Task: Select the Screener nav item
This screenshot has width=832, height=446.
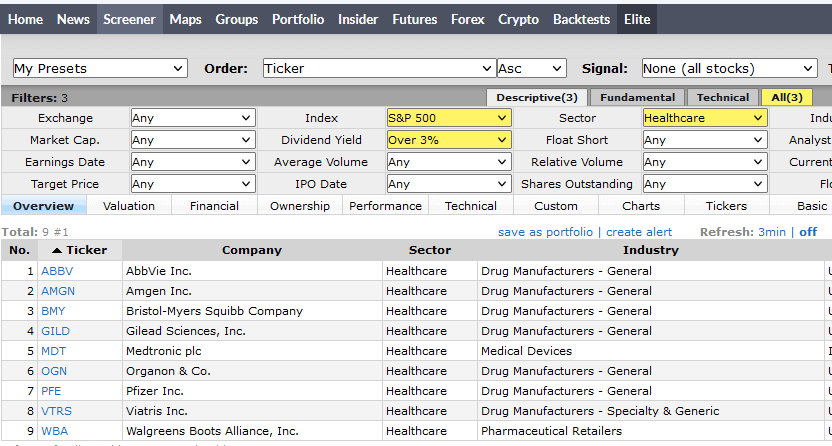Action: click(129, 19)
